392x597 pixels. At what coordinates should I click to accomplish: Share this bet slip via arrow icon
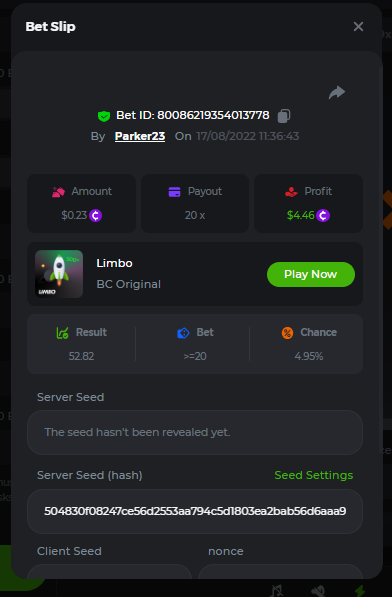pos(337,93)
